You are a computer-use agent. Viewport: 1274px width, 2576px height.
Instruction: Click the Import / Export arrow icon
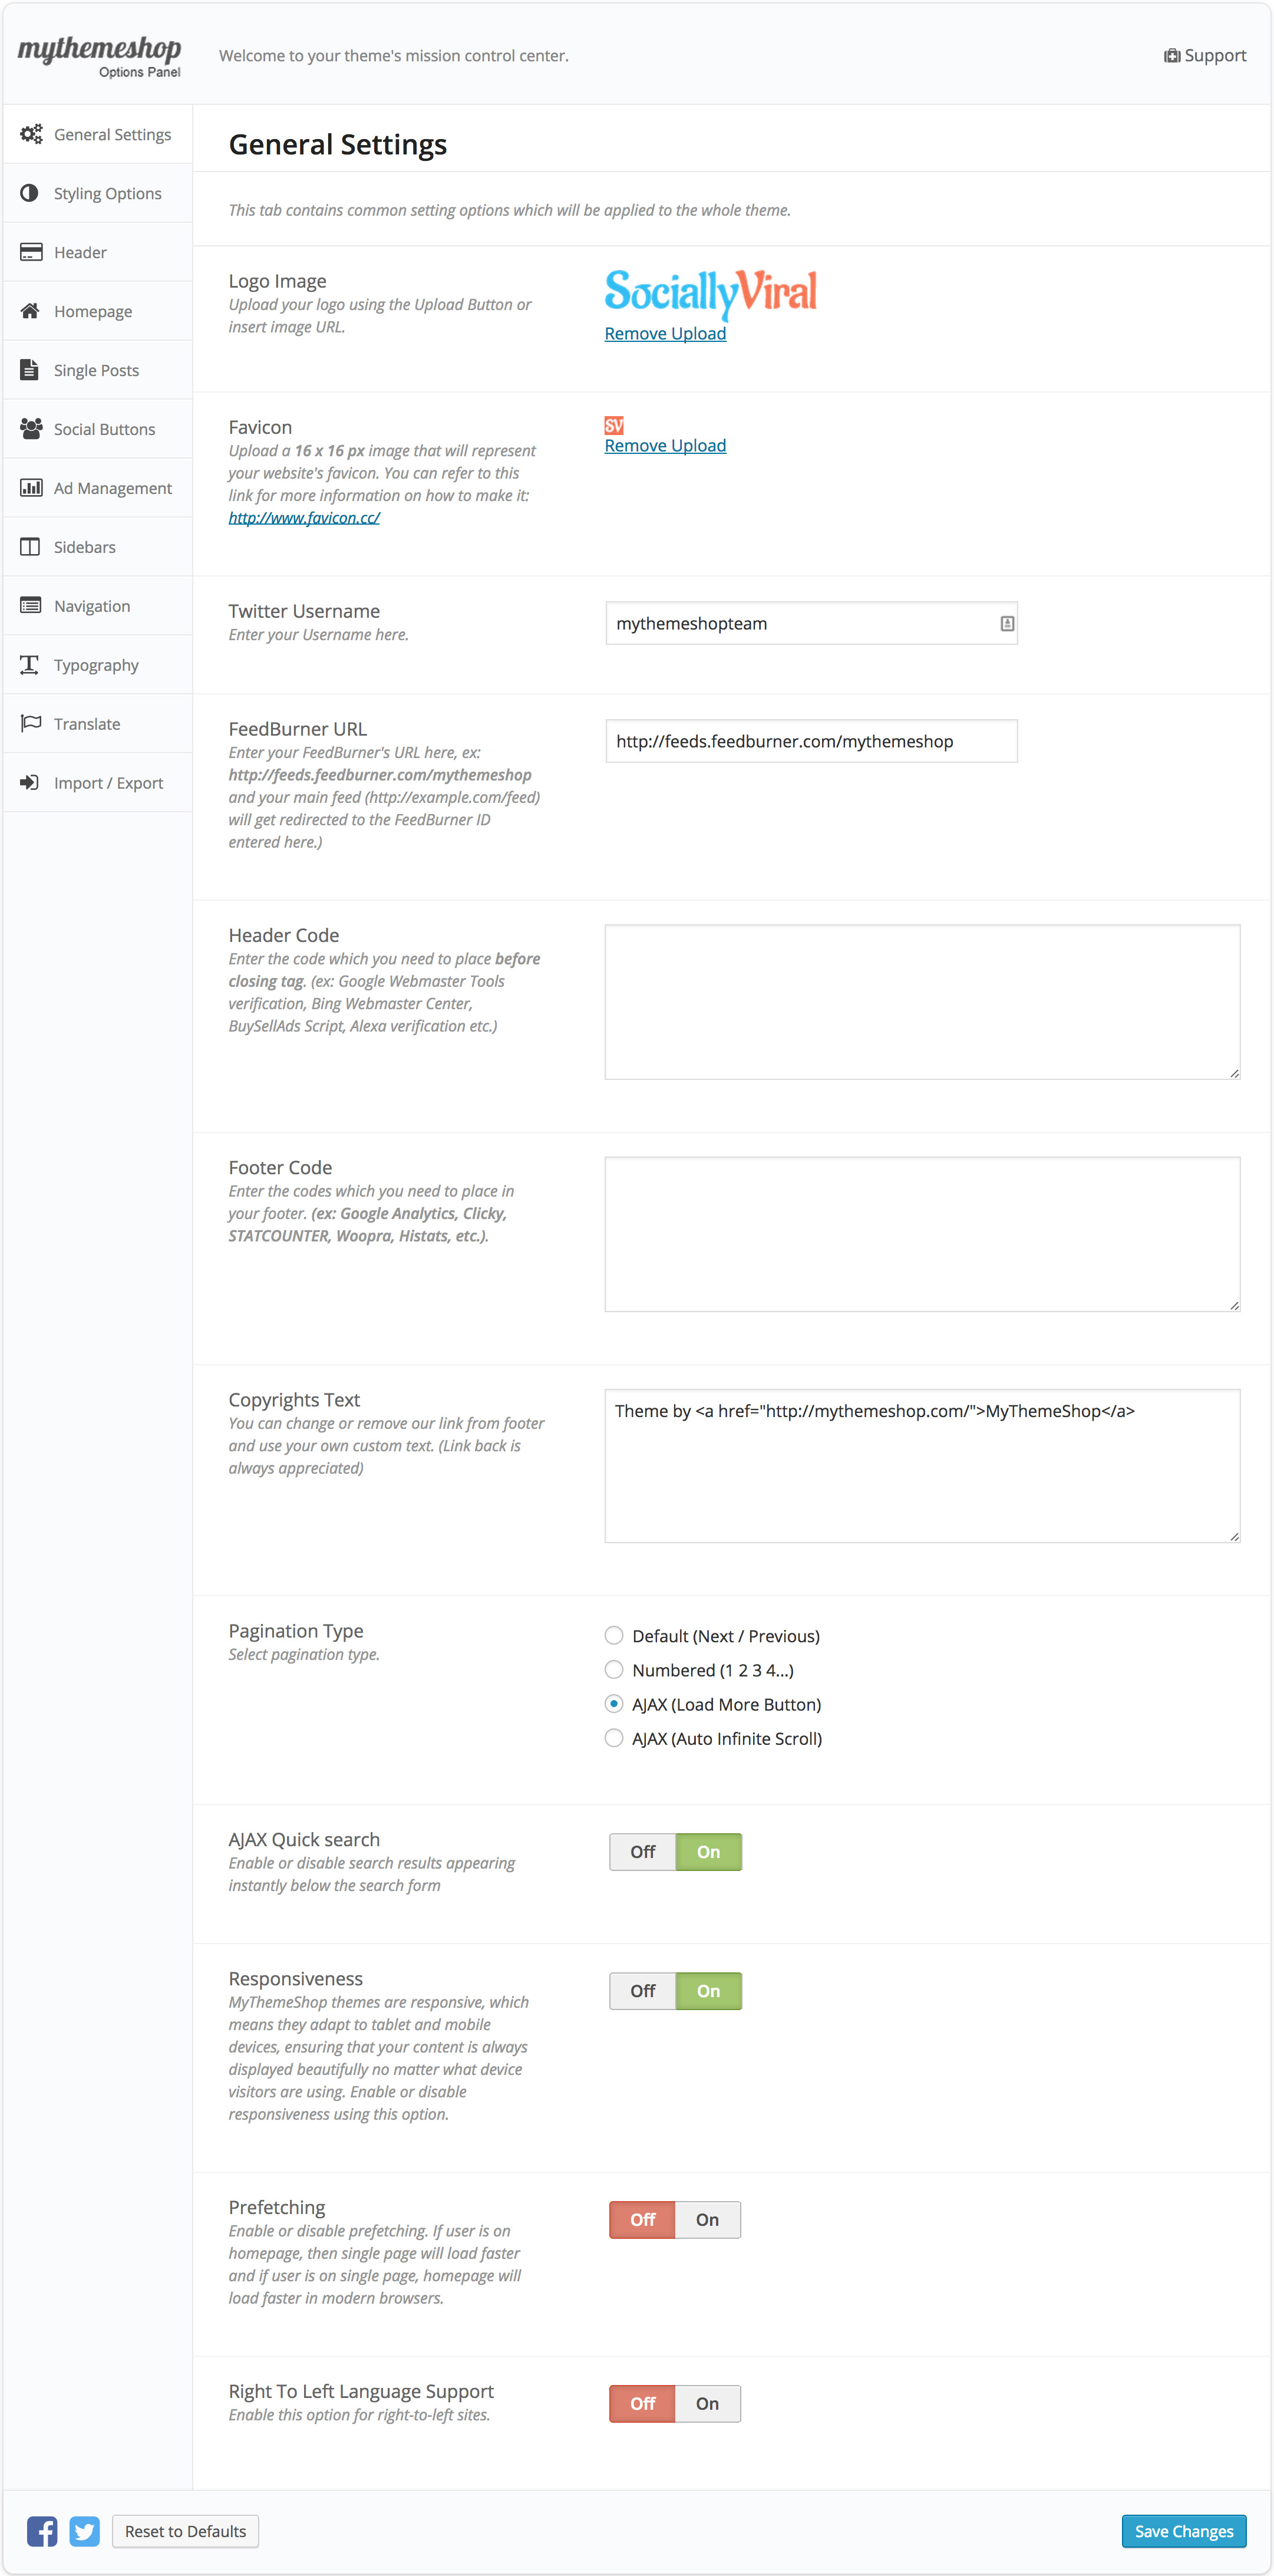[x=30, y=783]
